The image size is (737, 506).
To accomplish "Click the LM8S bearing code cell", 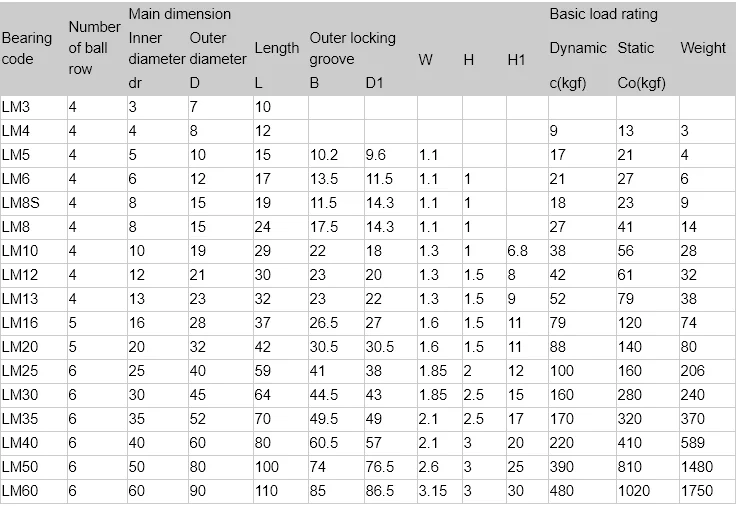I will (x=20, y=202).
